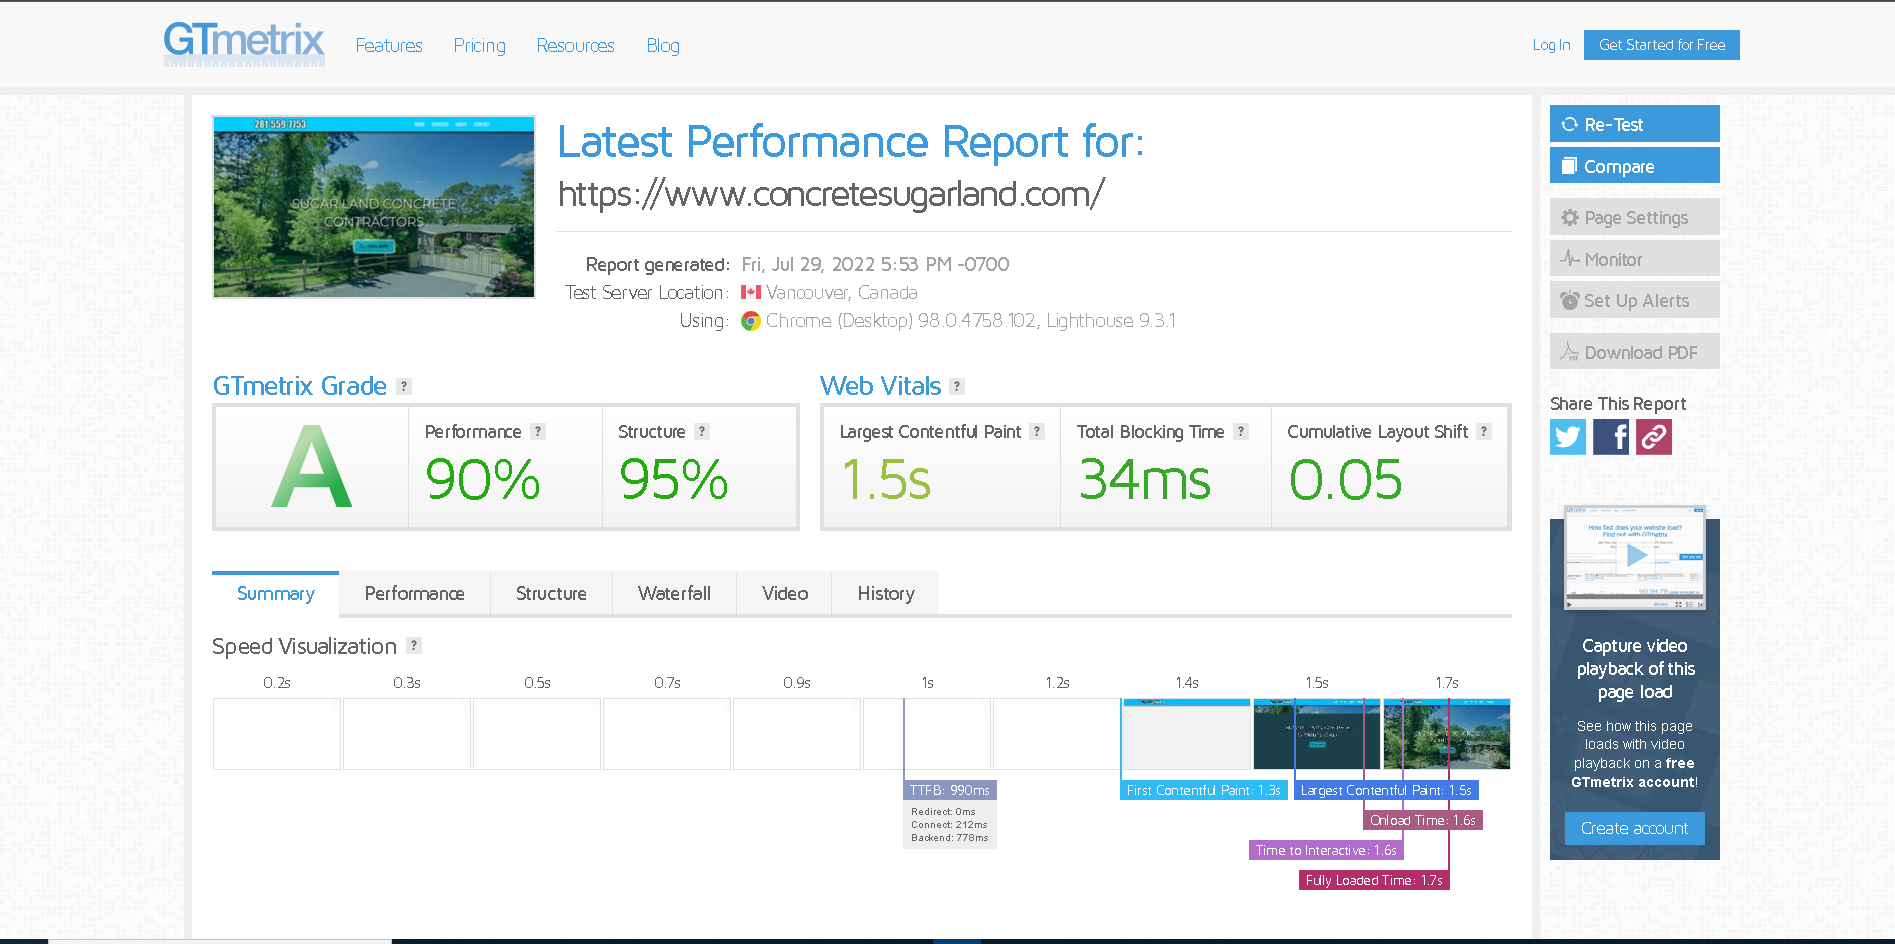Screen dimensions: 1895x944
Task: Open the Summary tab
Action: click(x=276, y=594)
